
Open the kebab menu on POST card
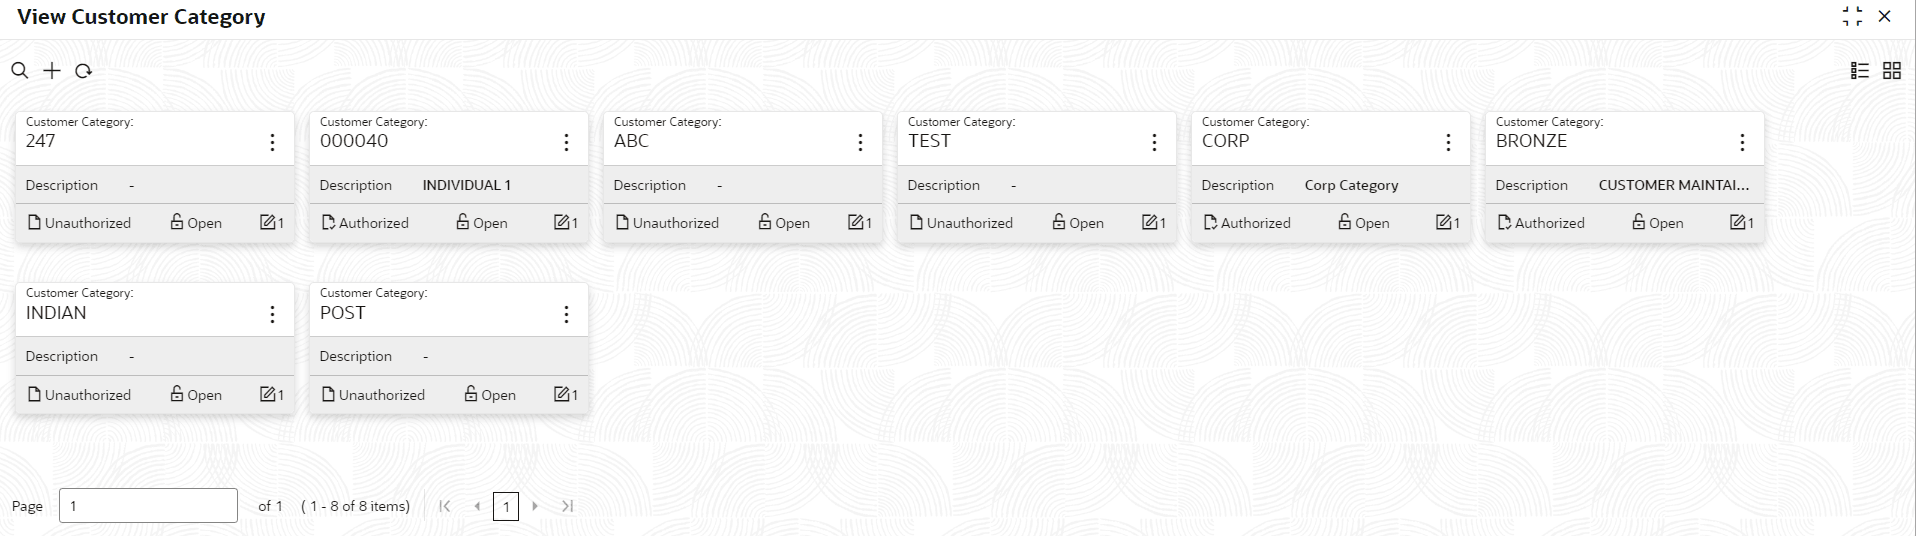(566, 314)
